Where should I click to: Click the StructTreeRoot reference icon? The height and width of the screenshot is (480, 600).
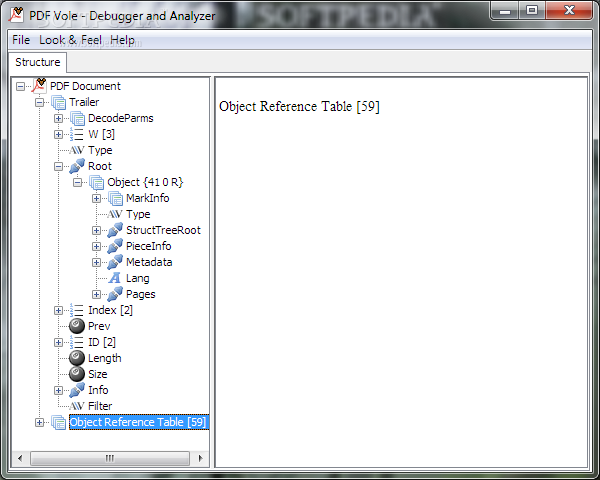115,230
